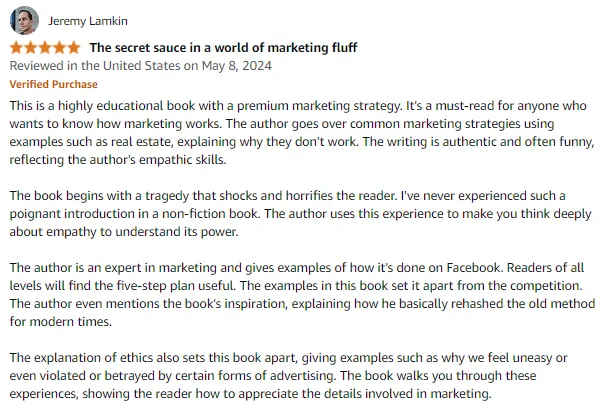609x407 pixels.
Task: Click the fifth orange rating star
Action: 74,47
